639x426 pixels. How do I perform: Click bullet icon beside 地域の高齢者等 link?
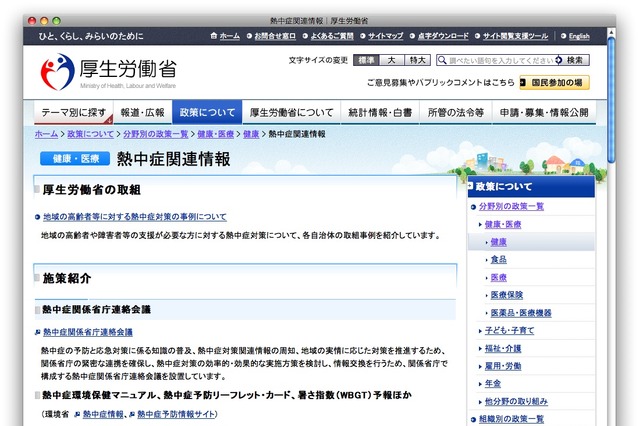[x=37, y=217]
